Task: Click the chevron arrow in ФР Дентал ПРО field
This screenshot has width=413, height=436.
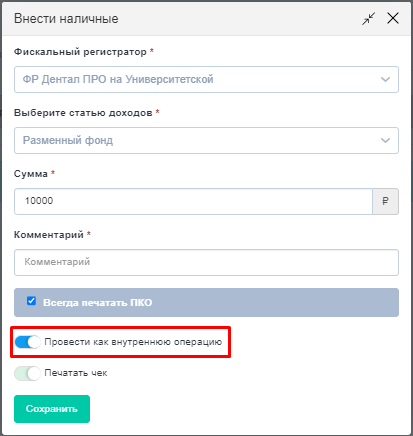Action: (385, 80)
